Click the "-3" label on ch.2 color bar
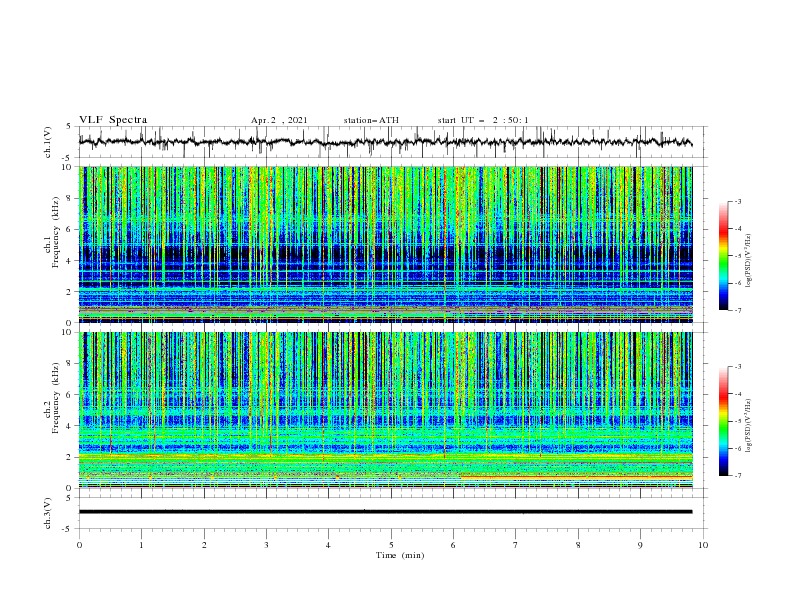Image resolution: width=792 pixels, height=612 pixels. 738,367
